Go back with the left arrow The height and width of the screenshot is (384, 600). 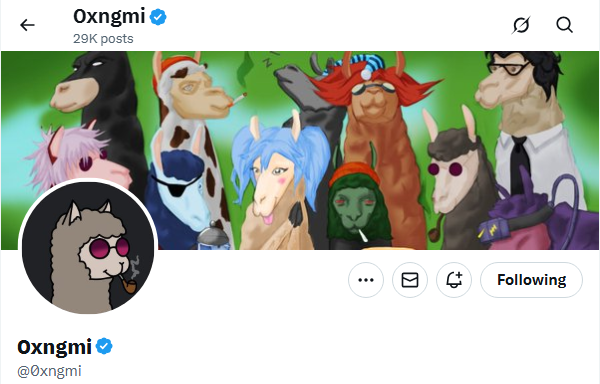coord(27,25)
